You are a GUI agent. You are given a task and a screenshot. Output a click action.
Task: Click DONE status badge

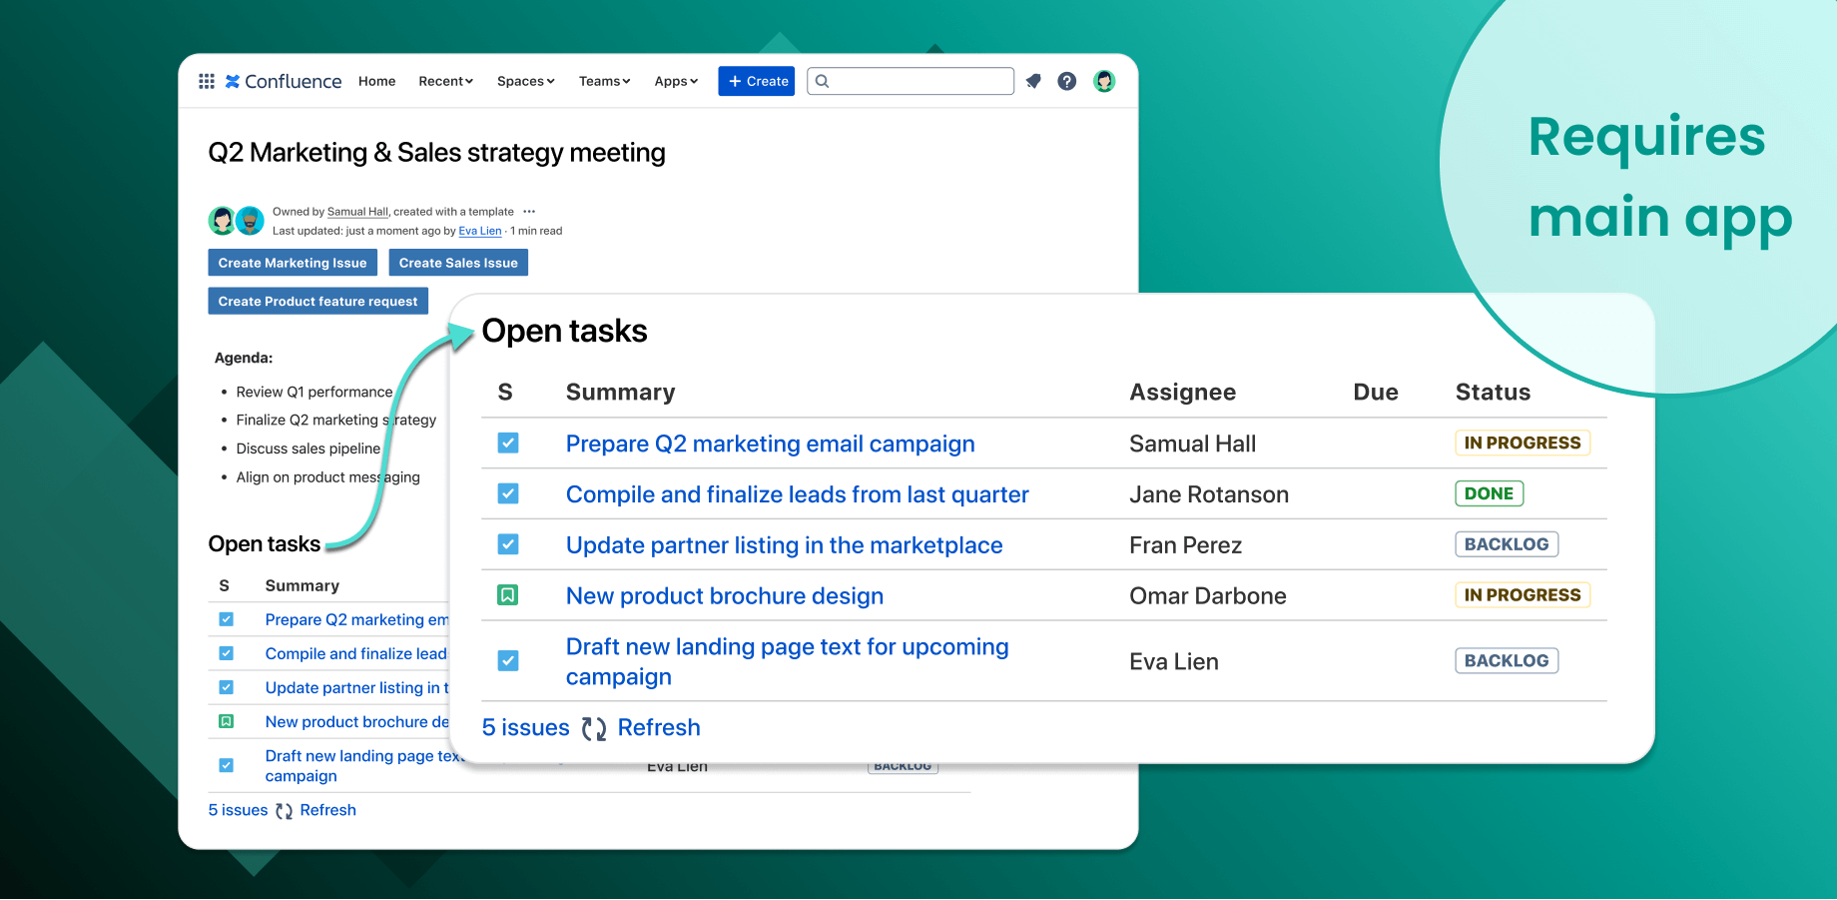[x=1489, y=493]
